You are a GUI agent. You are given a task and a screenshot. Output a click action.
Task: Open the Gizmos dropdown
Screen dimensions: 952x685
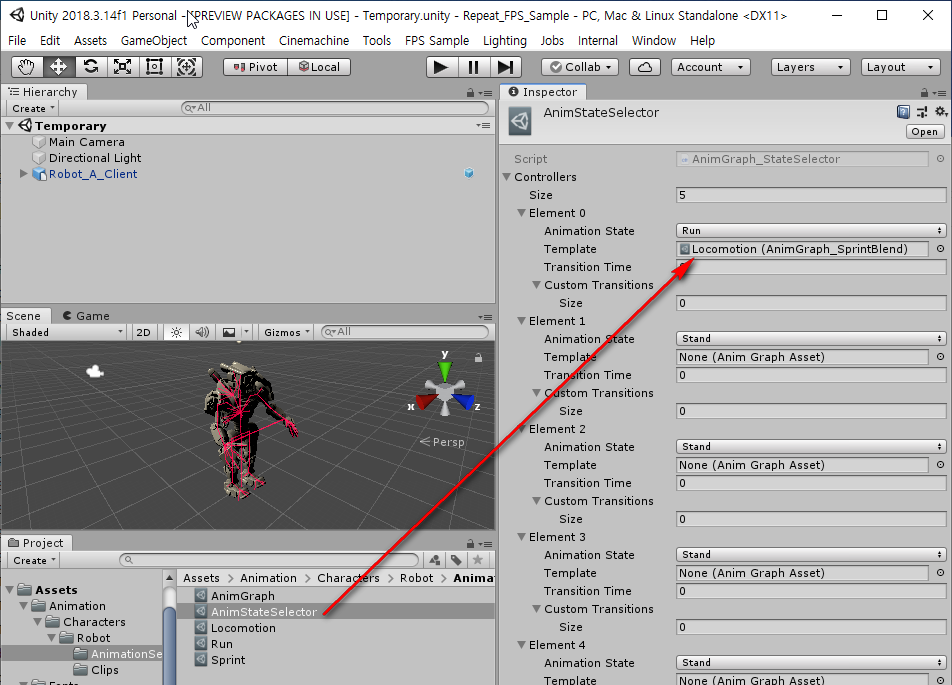(x=287, y=332)
